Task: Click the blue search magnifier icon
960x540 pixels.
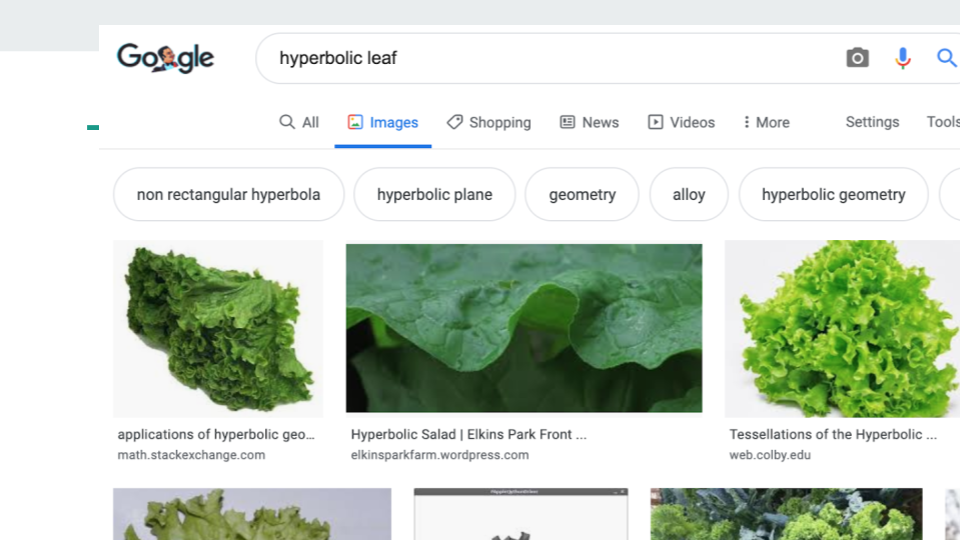Action: (946, 58)
